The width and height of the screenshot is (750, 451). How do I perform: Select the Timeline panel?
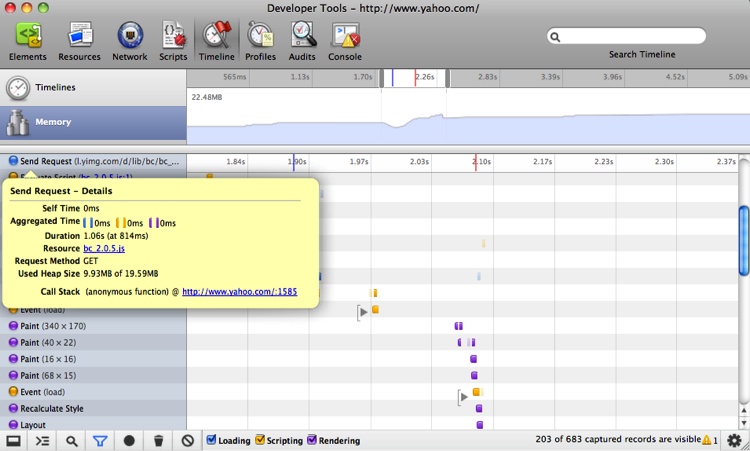click(217, 42)
